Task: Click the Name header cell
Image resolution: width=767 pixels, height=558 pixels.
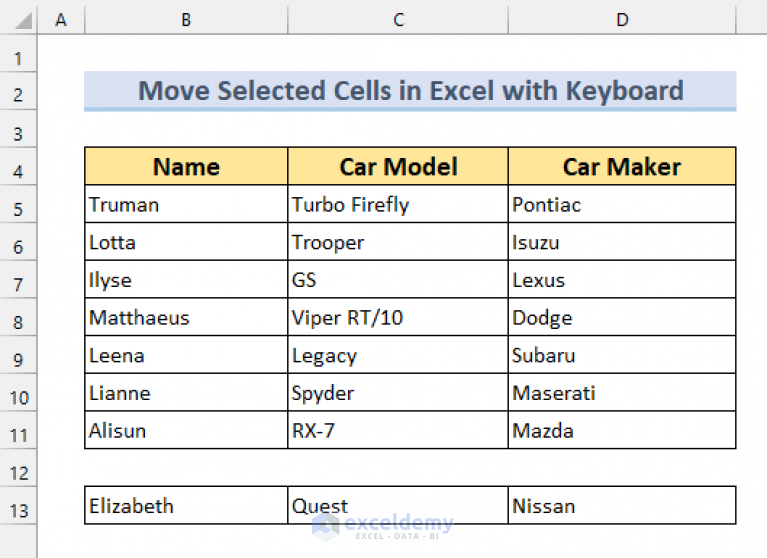Action: (x=186, y=167)
